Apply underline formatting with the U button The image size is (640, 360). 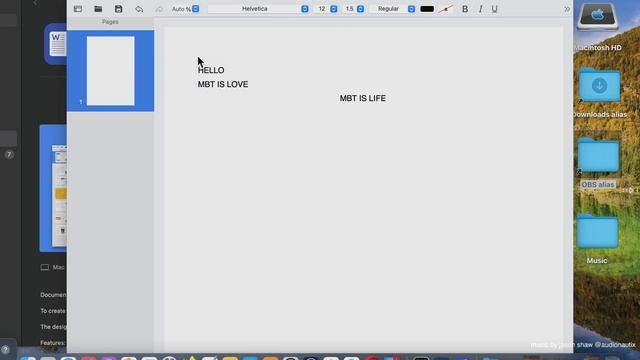494,9
